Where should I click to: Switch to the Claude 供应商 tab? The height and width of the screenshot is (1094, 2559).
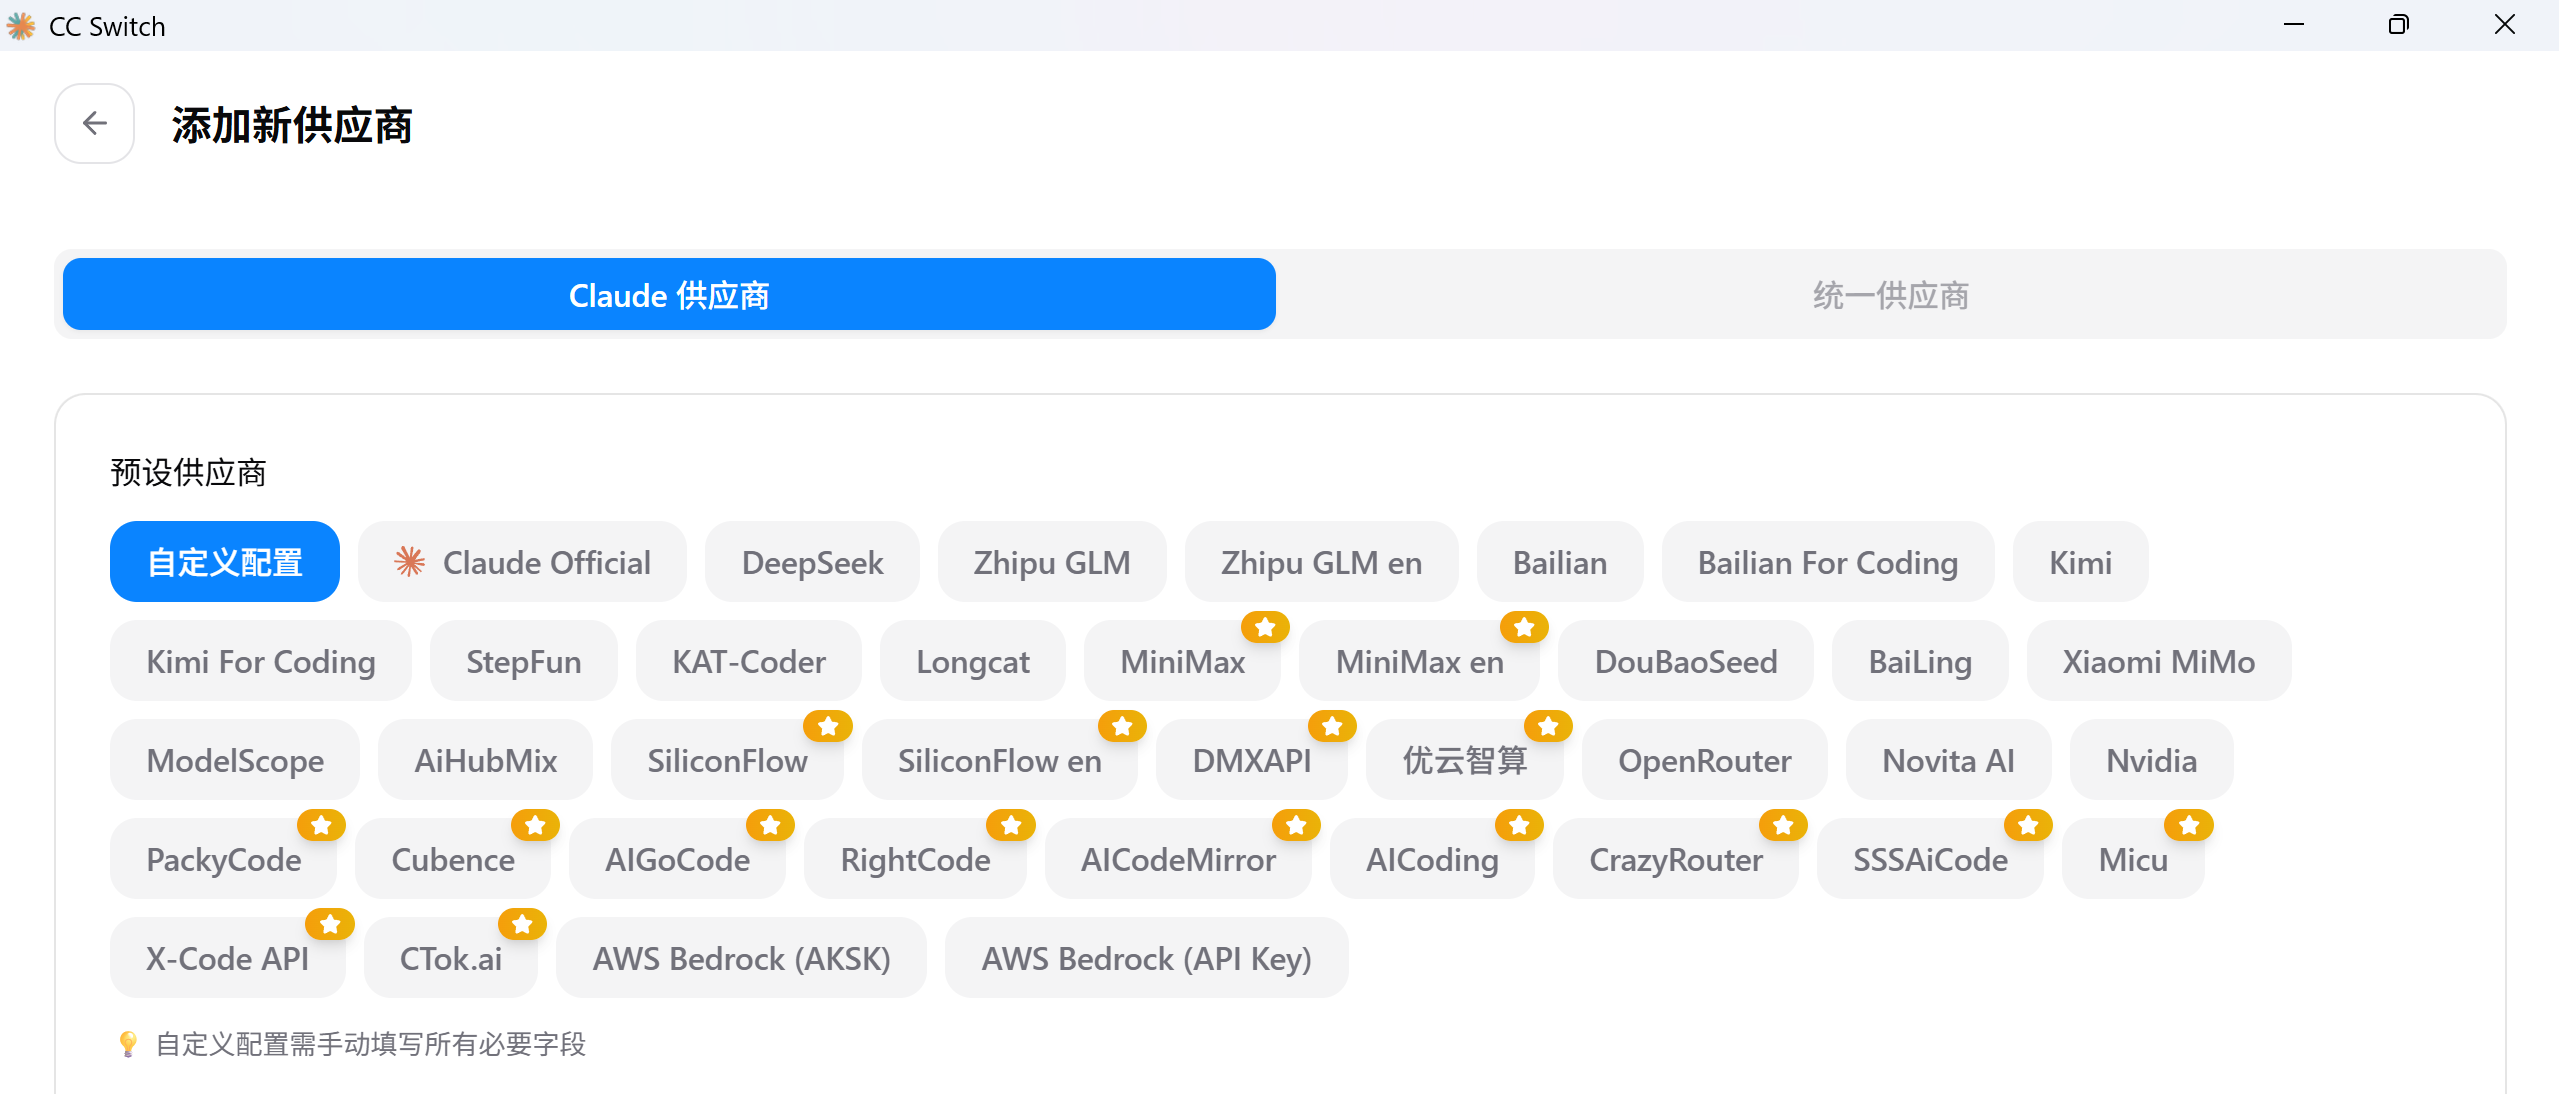coord(669,294)
